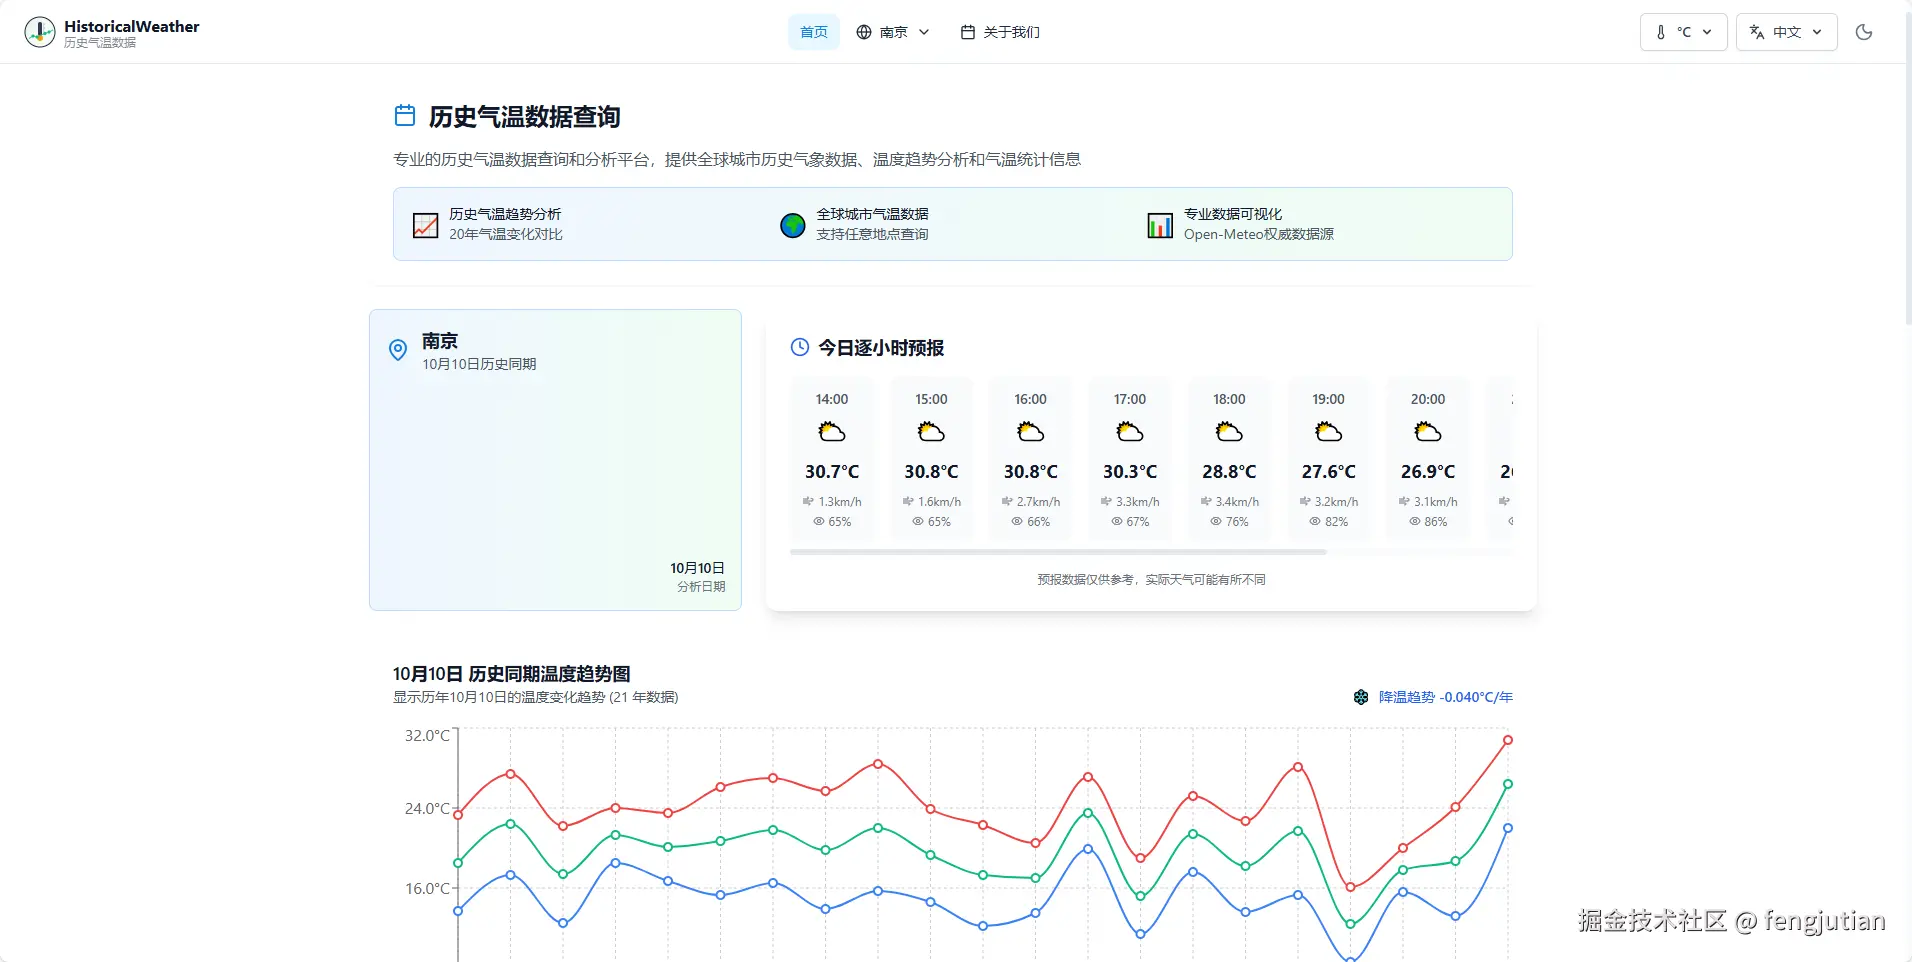Open the city selector dropdown for 南京
Image resolution: width=1912 pixels, height=962 pixels.
pyautogui.click(x=893, y=31)
